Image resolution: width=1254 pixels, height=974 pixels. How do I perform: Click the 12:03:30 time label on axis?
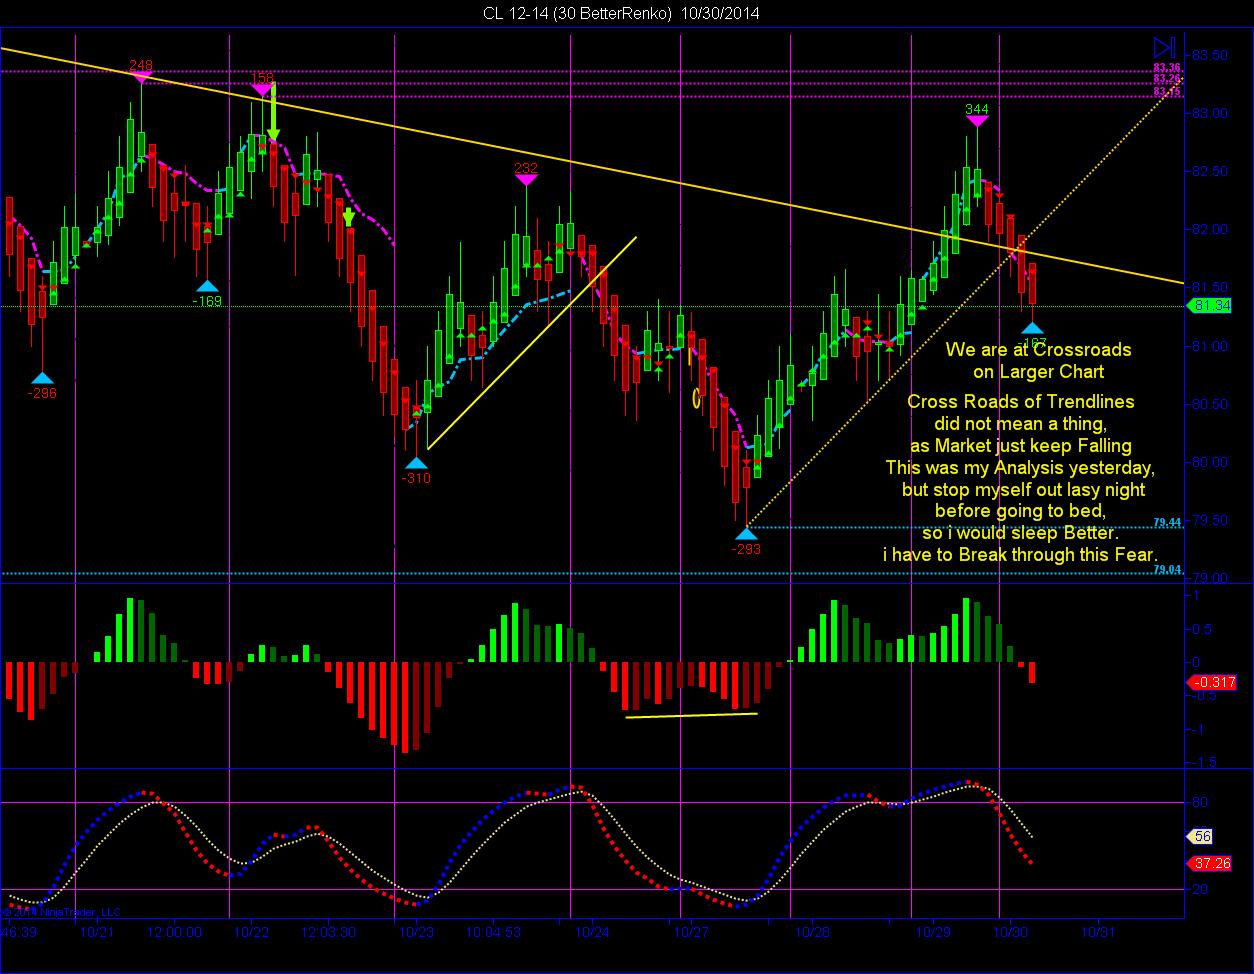pyautogui.click(x=328, y=931)
